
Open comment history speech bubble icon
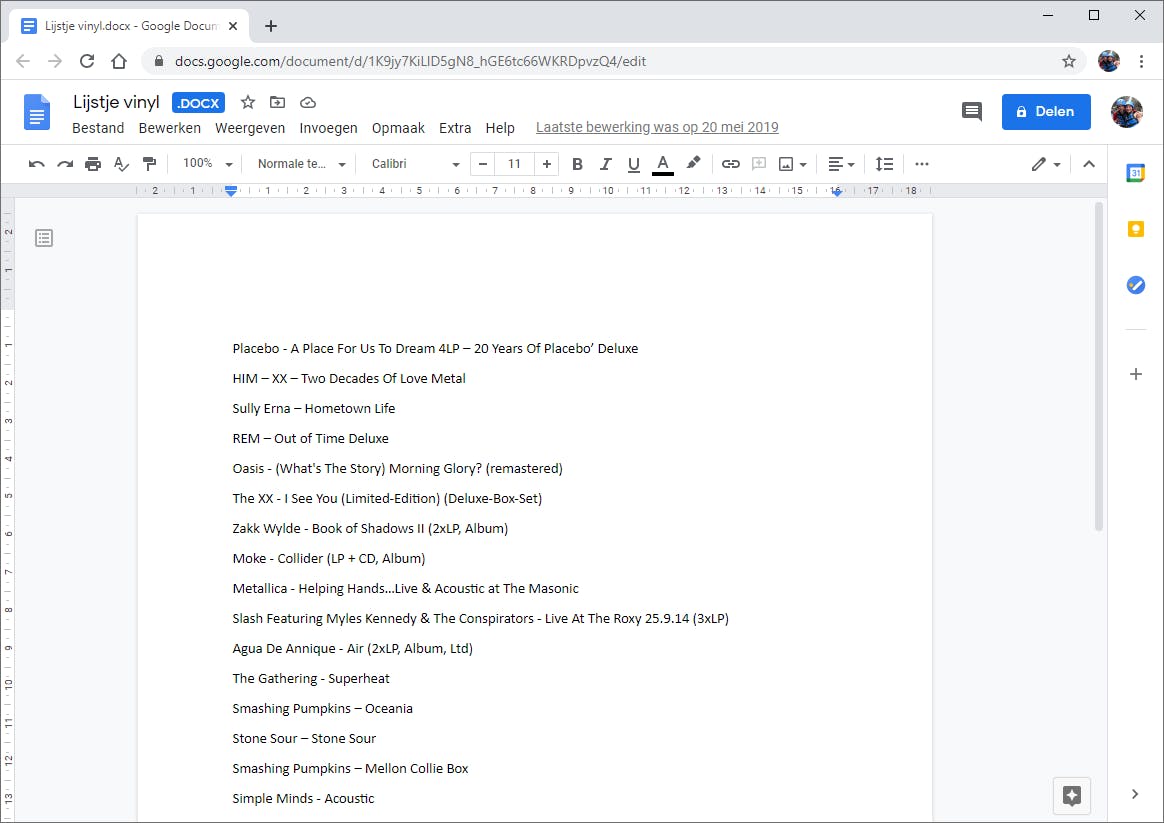coord(971,111)
